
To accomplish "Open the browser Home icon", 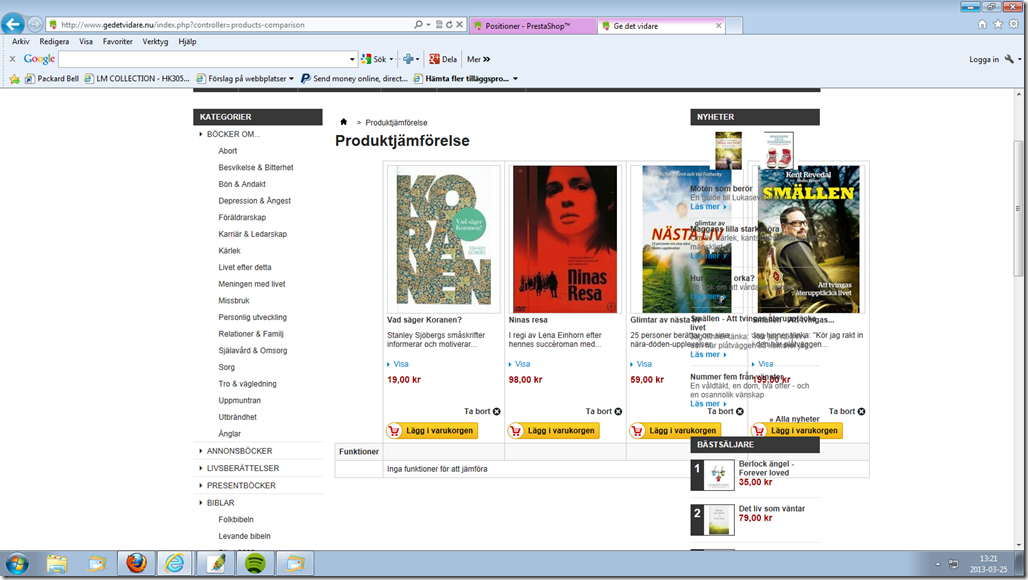I will click(x=981, y=24).
